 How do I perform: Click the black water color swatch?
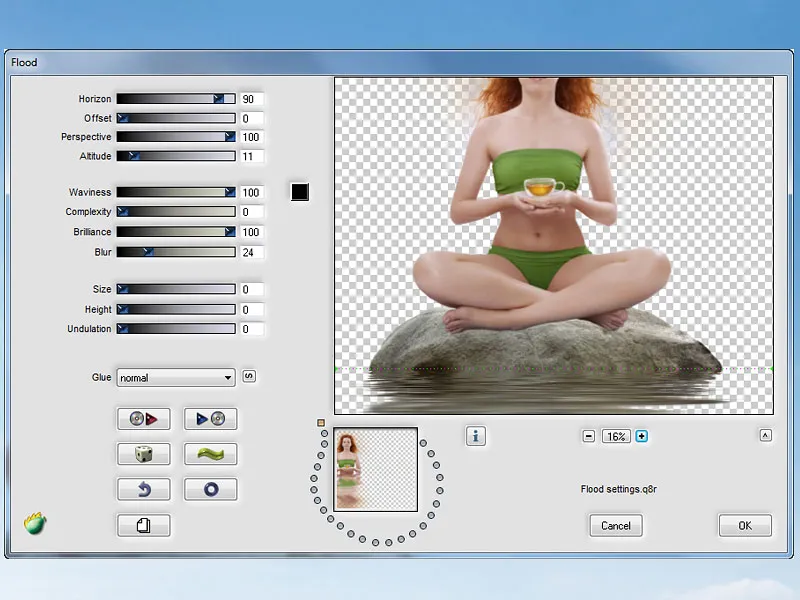tap(300, 192)
